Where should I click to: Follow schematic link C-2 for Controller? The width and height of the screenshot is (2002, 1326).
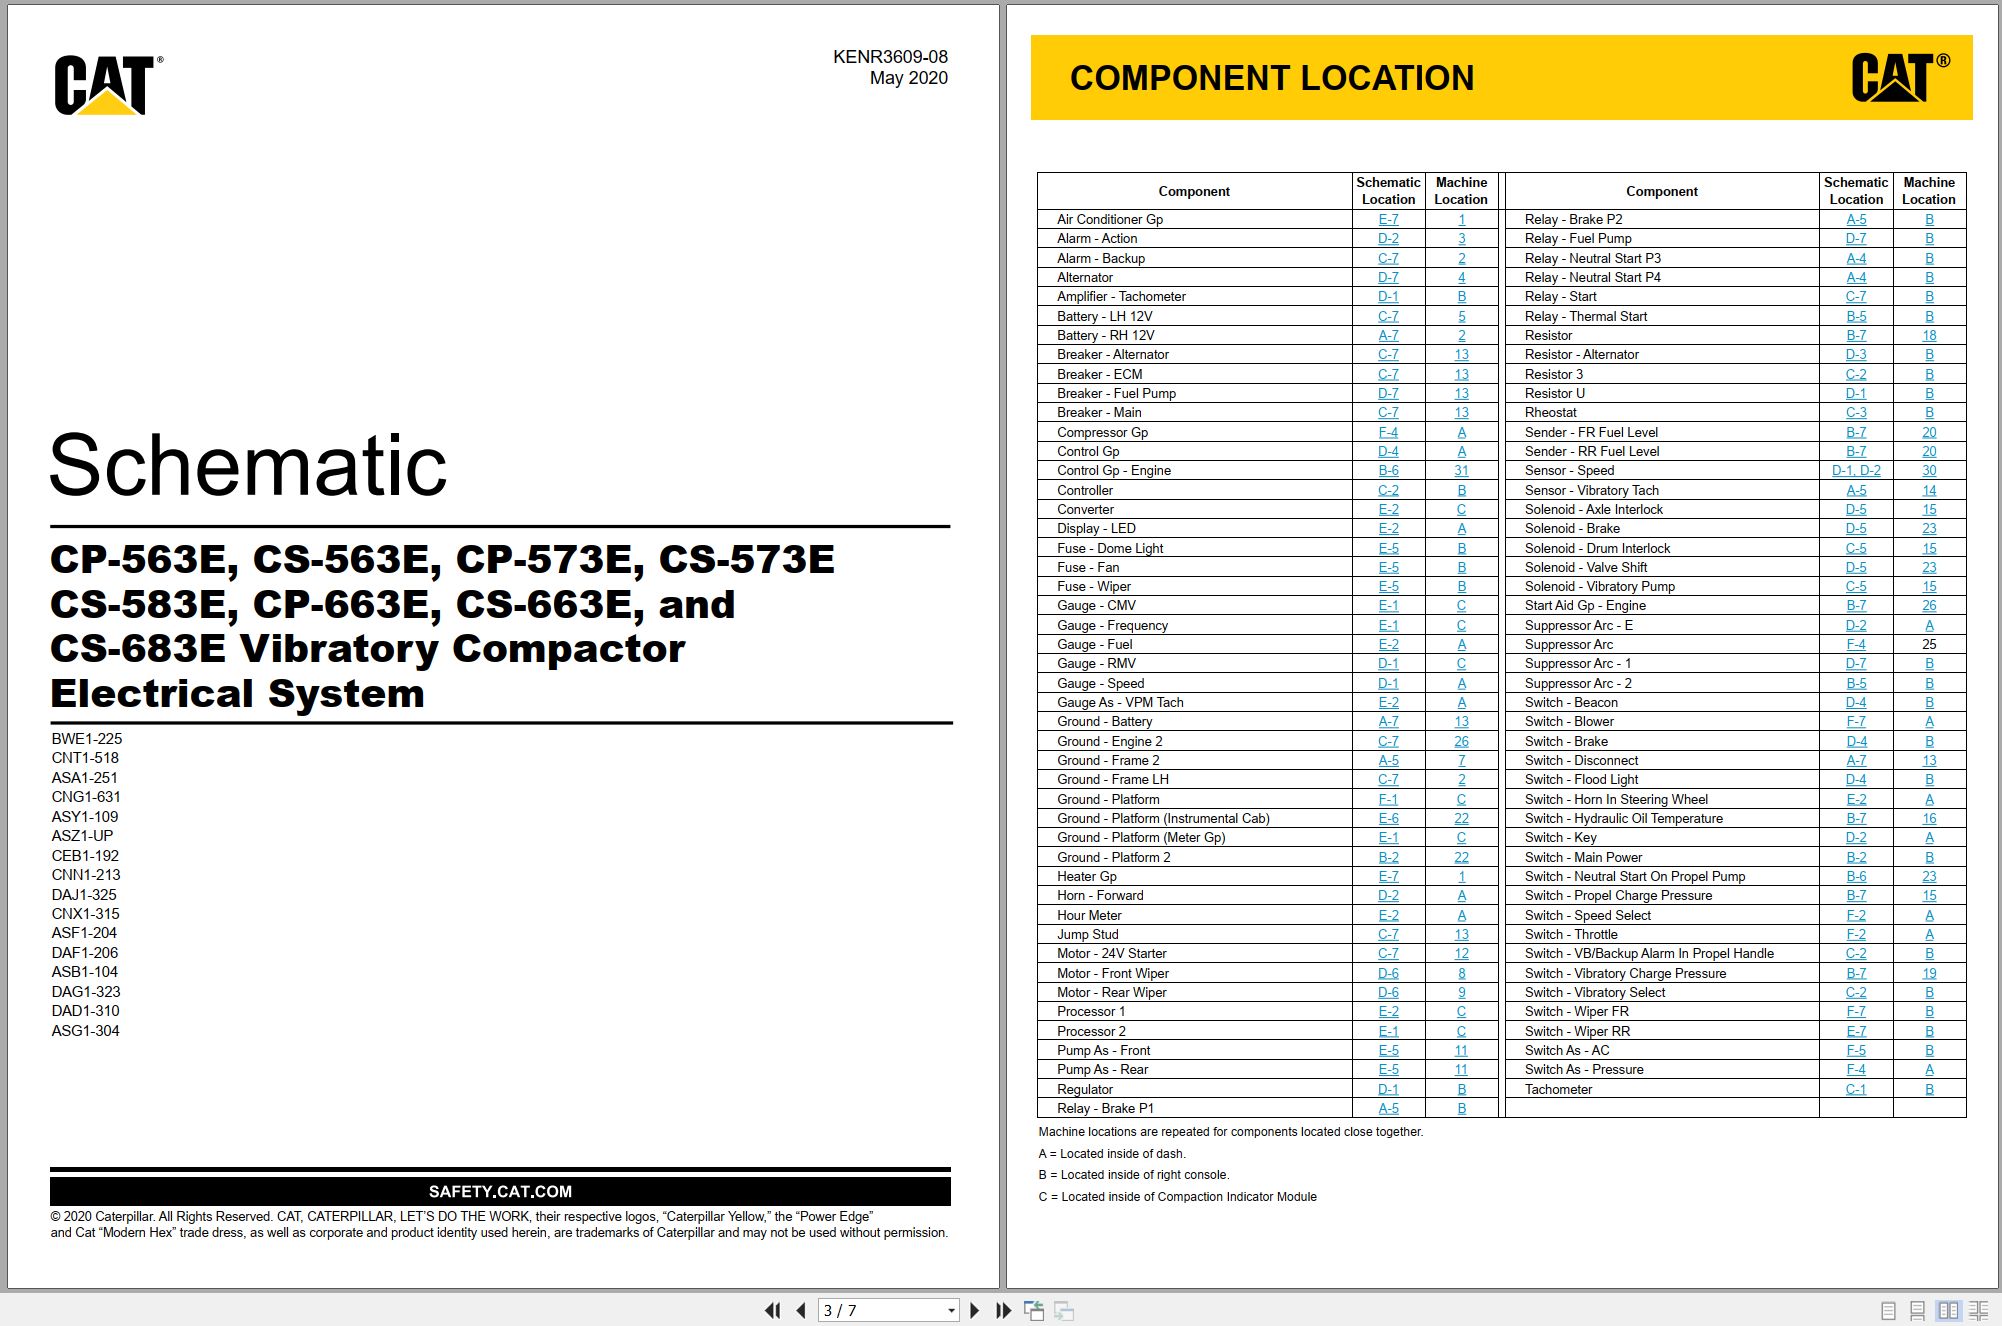(x=1388, y=490)
